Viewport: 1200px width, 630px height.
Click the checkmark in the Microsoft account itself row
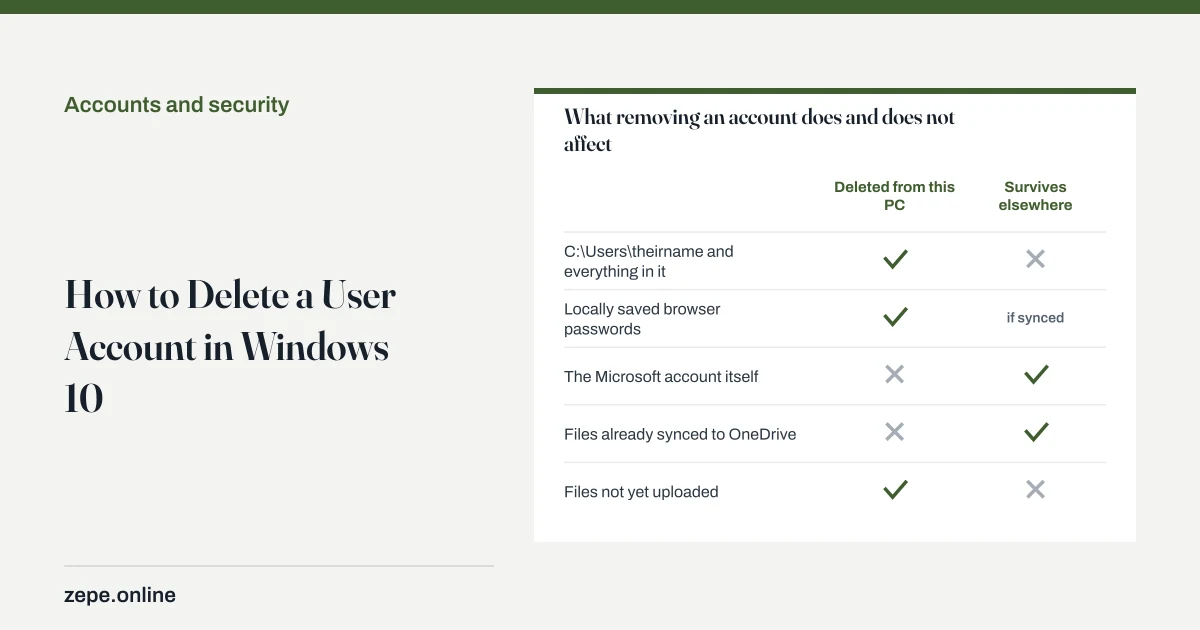[x=1036, y=374]
